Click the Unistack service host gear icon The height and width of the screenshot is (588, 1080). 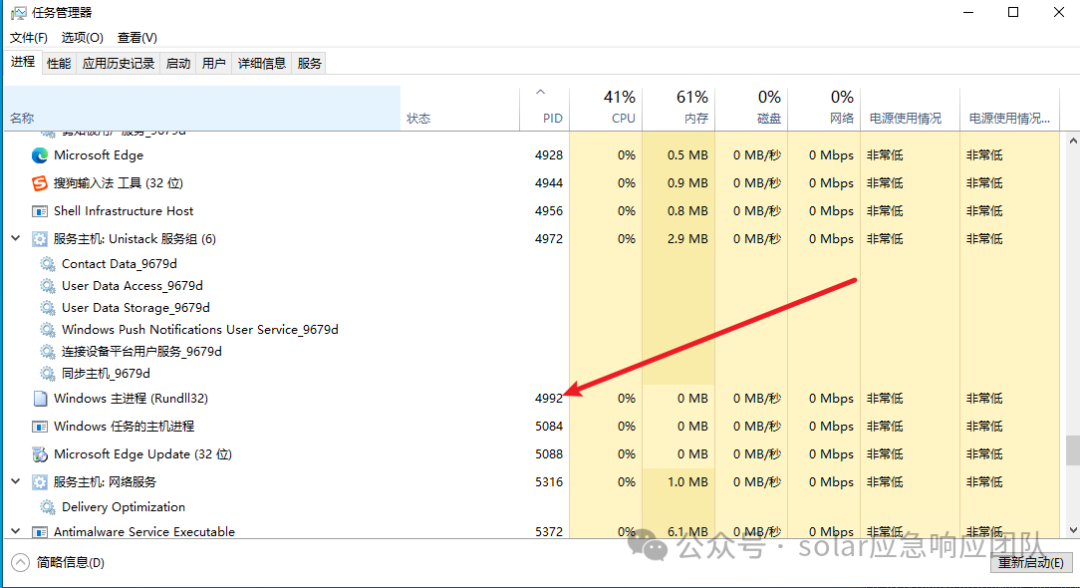pyautogui.click(x=40, y=239)
